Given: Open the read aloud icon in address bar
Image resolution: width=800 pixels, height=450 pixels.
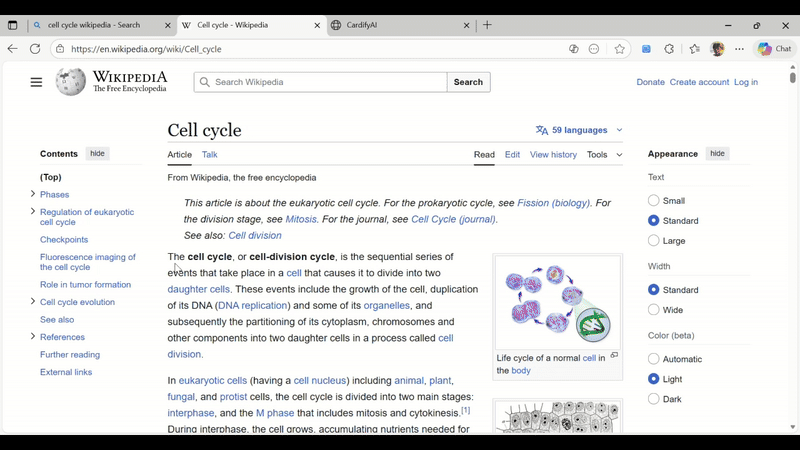Looking at the screenshot, I should coord(573,49).
